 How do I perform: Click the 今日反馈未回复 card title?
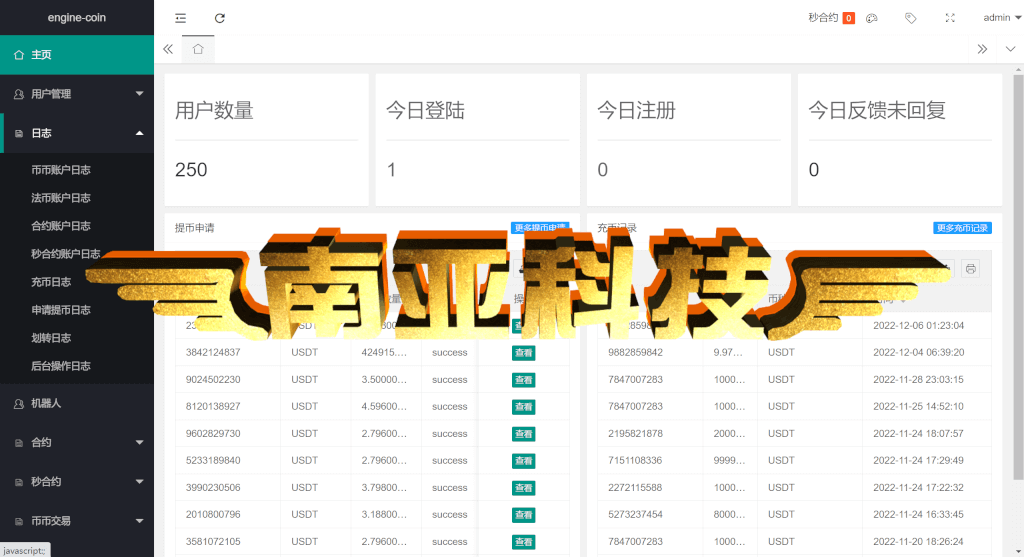pyautogui.click(x=877, y=110)
